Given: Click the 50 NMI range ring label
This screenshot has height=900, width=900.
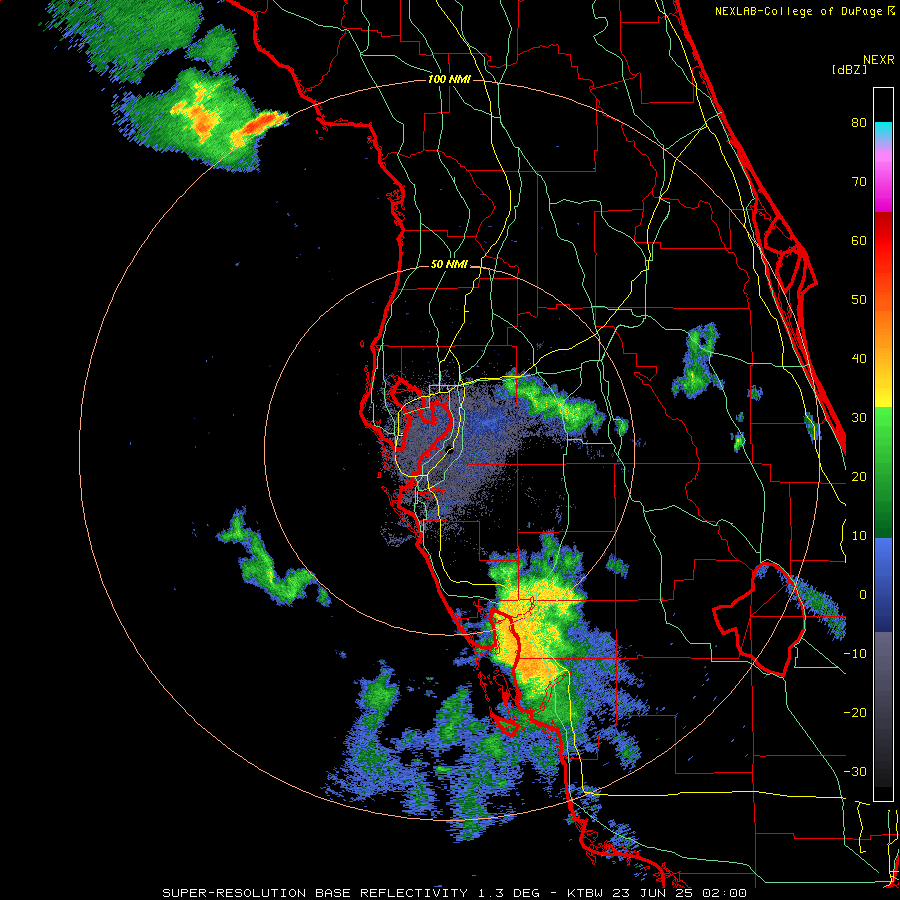Looking at the screenshot, I should 449,265.
